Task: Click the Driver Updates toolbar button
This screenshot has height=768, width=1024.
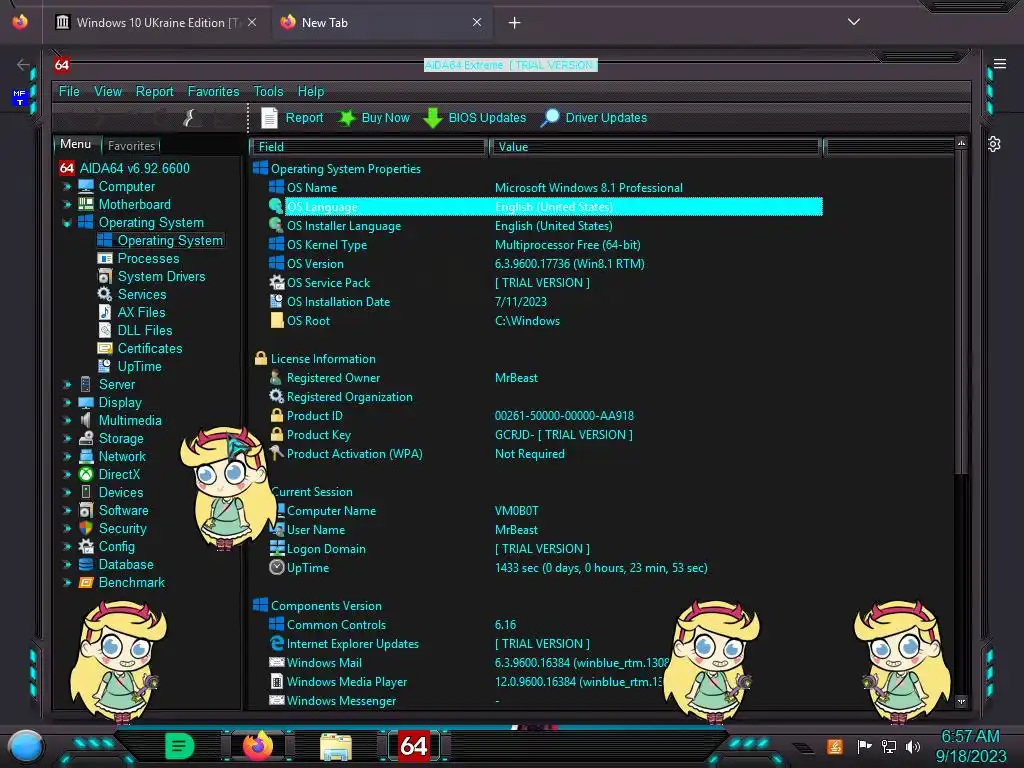Action: [594, 118]
